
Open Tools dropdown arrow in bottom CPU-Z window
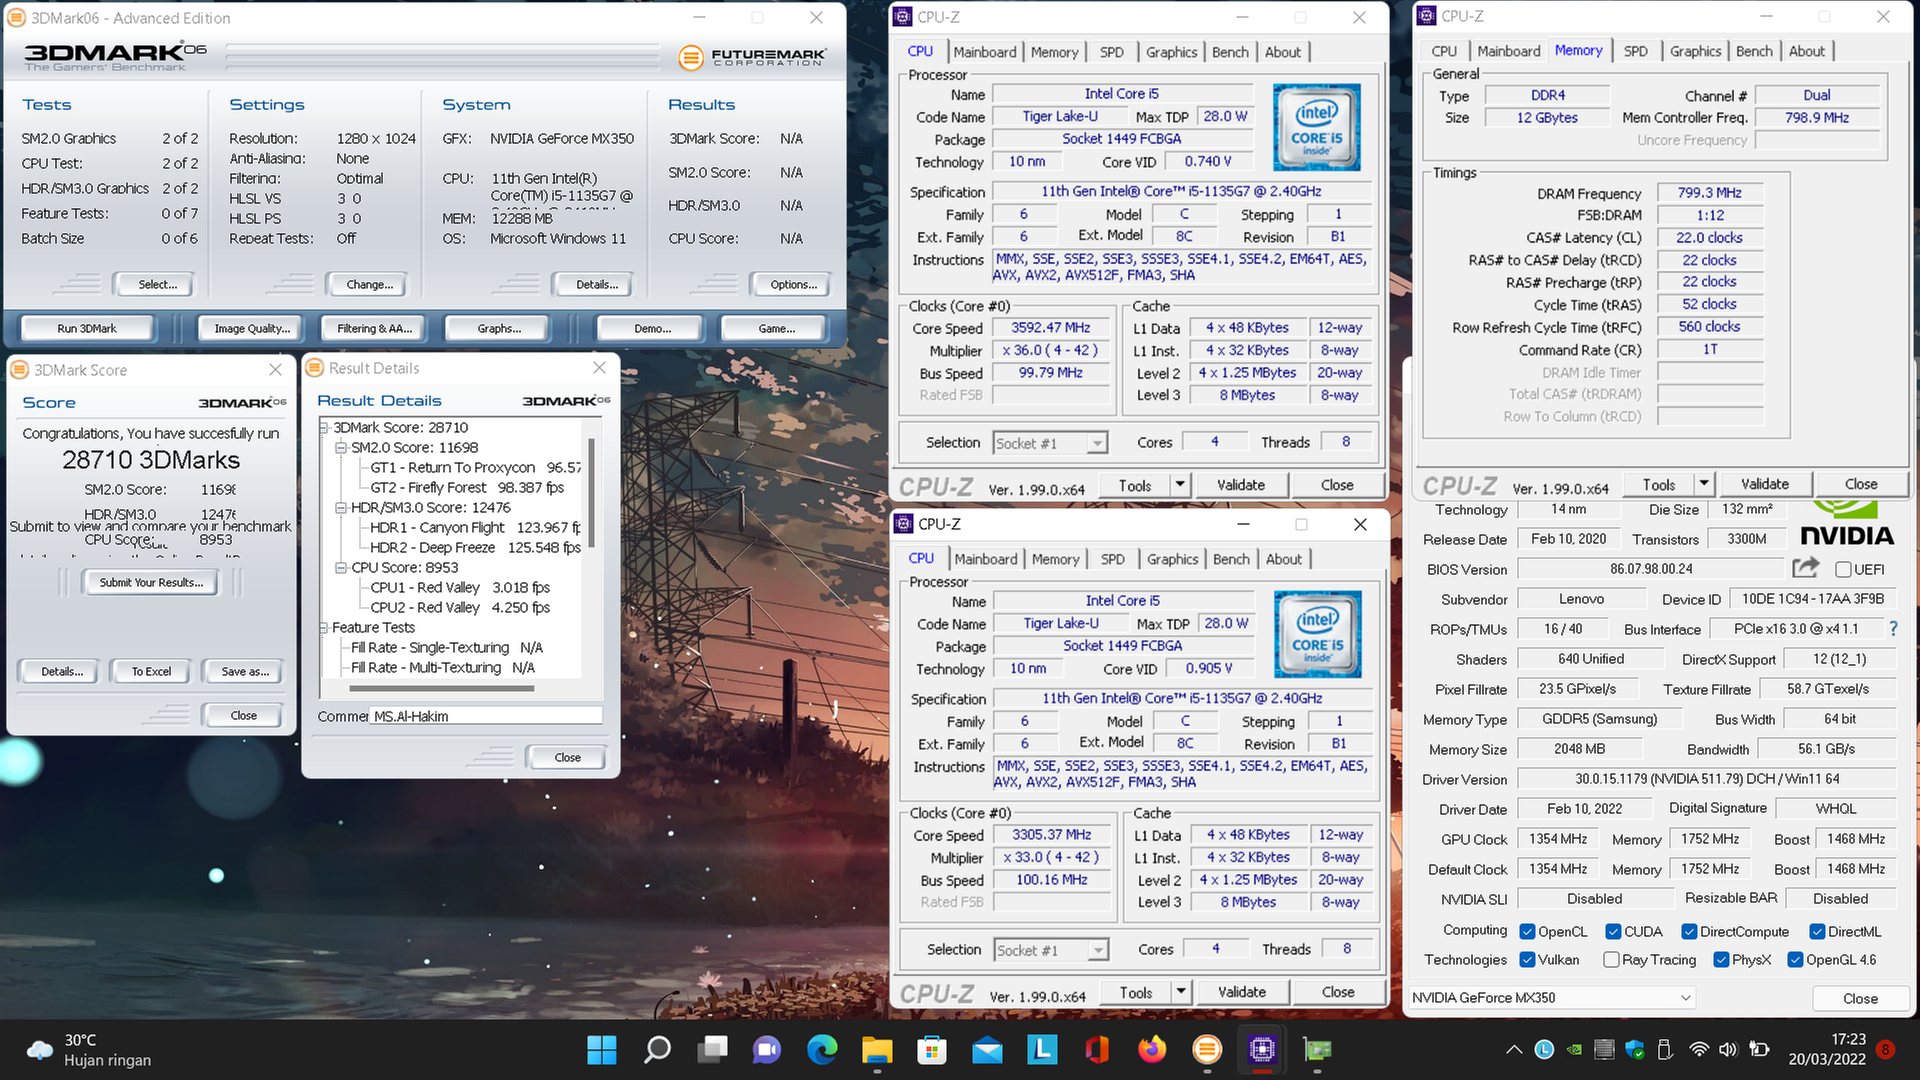pyautogui.click(x=1181, y=992)
